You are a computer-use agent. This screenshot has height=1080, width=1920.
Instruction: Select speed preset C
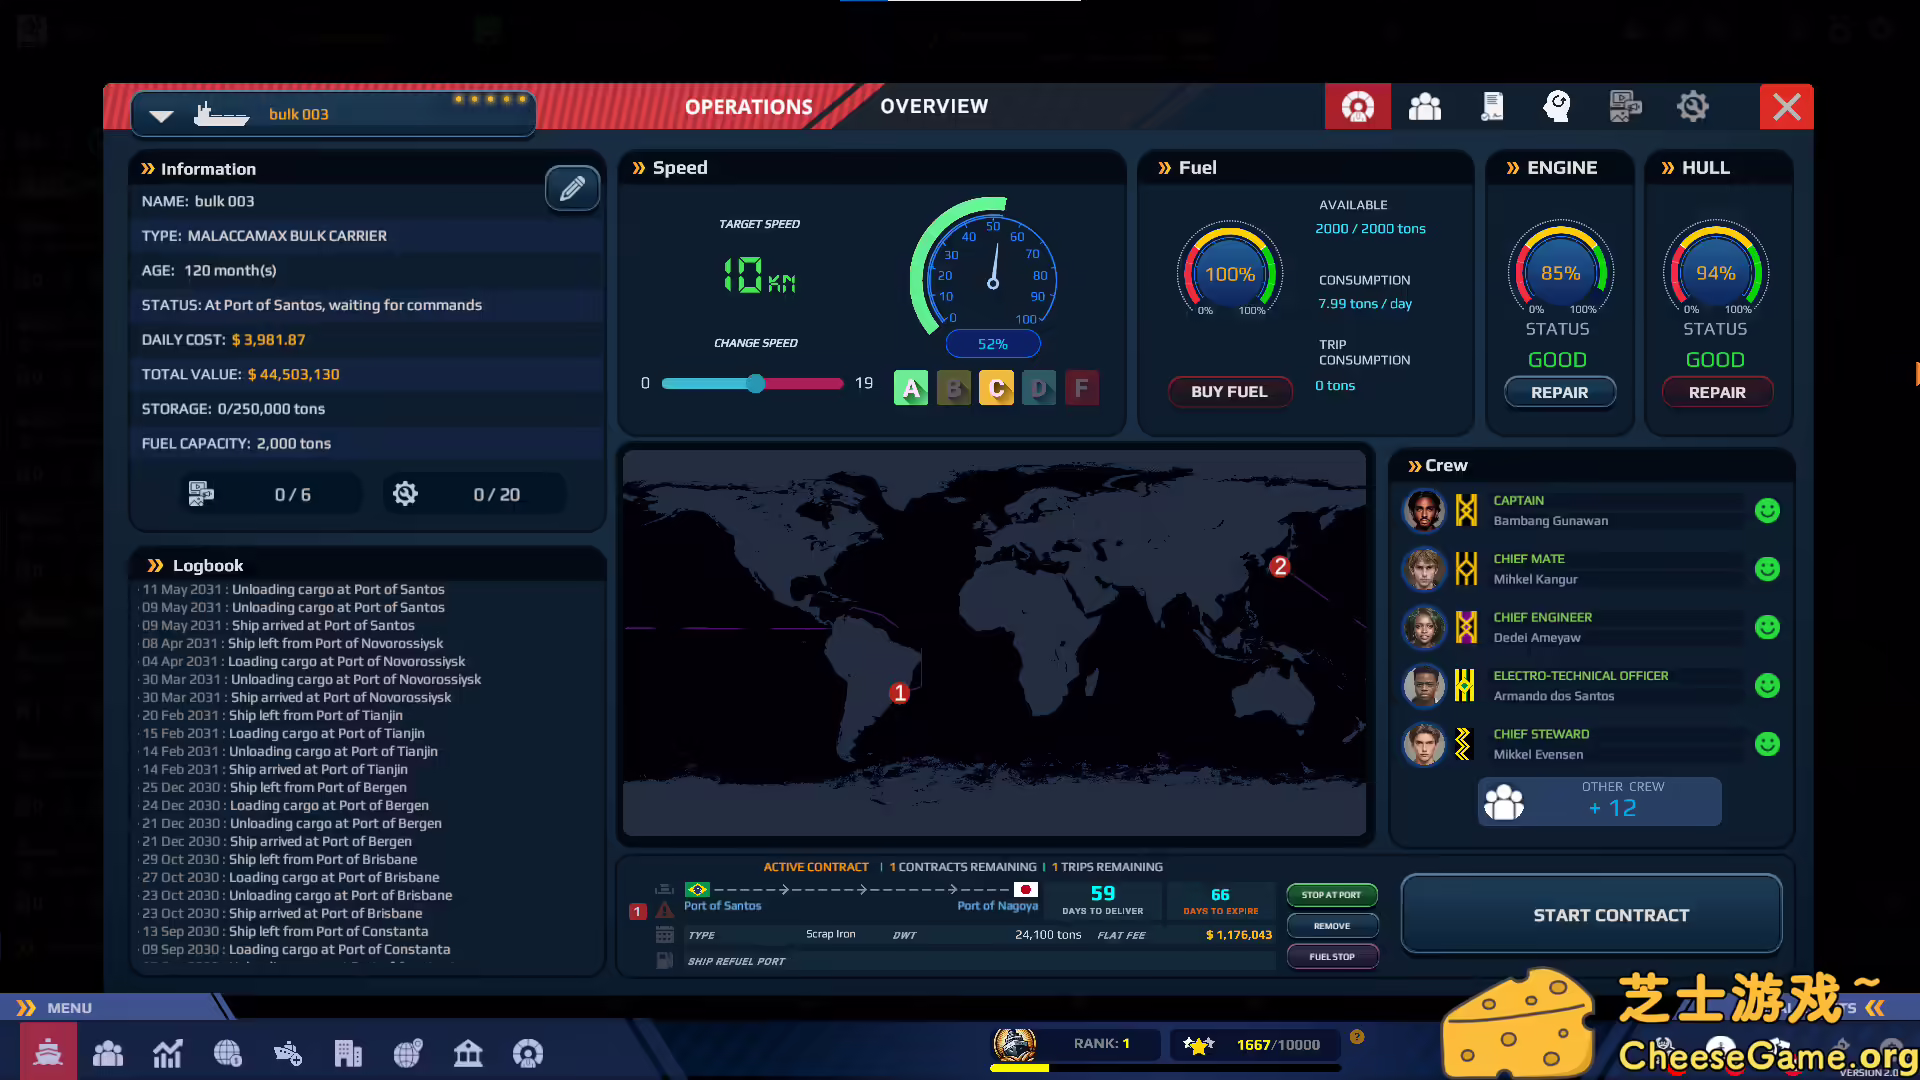point(996,388)
